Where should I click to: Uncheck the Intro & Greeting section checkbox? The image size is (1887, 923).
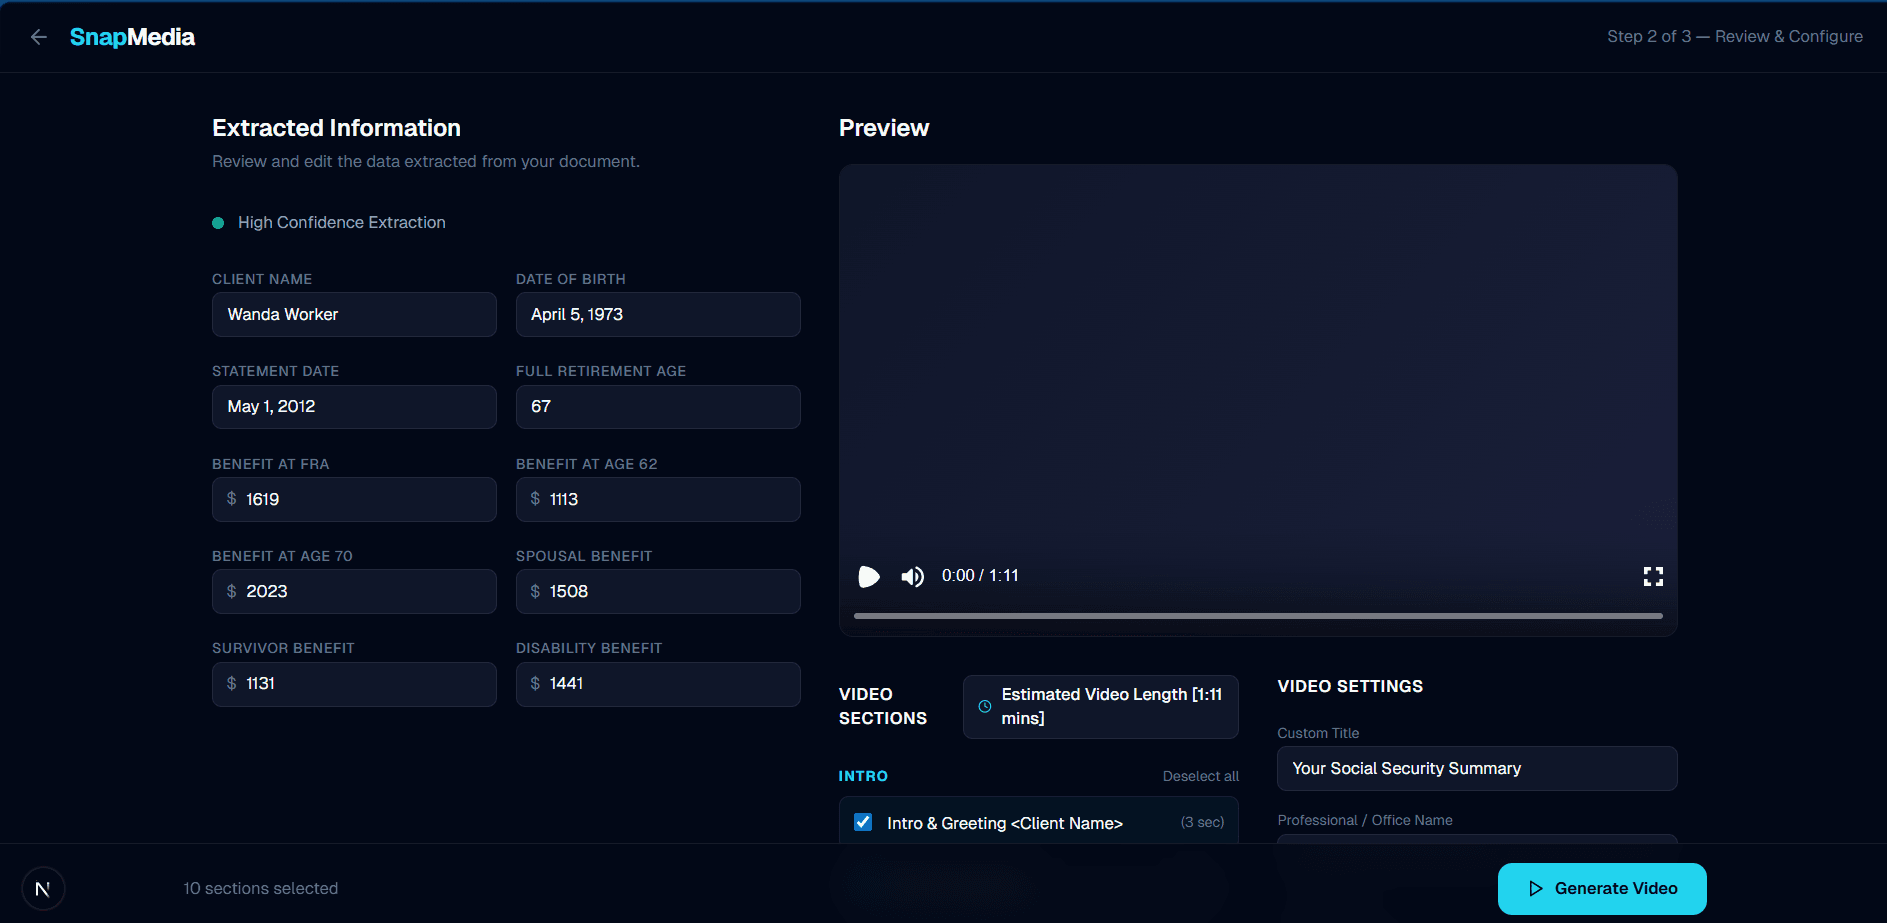point(862,822)
